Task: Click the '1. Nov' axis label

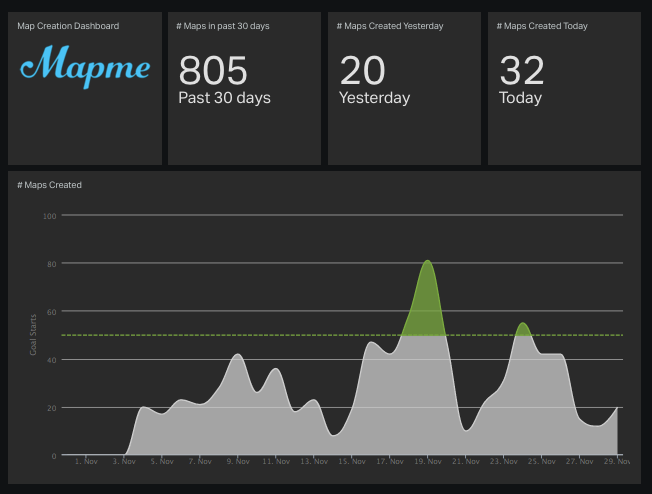Action: (x=86, y=461)
